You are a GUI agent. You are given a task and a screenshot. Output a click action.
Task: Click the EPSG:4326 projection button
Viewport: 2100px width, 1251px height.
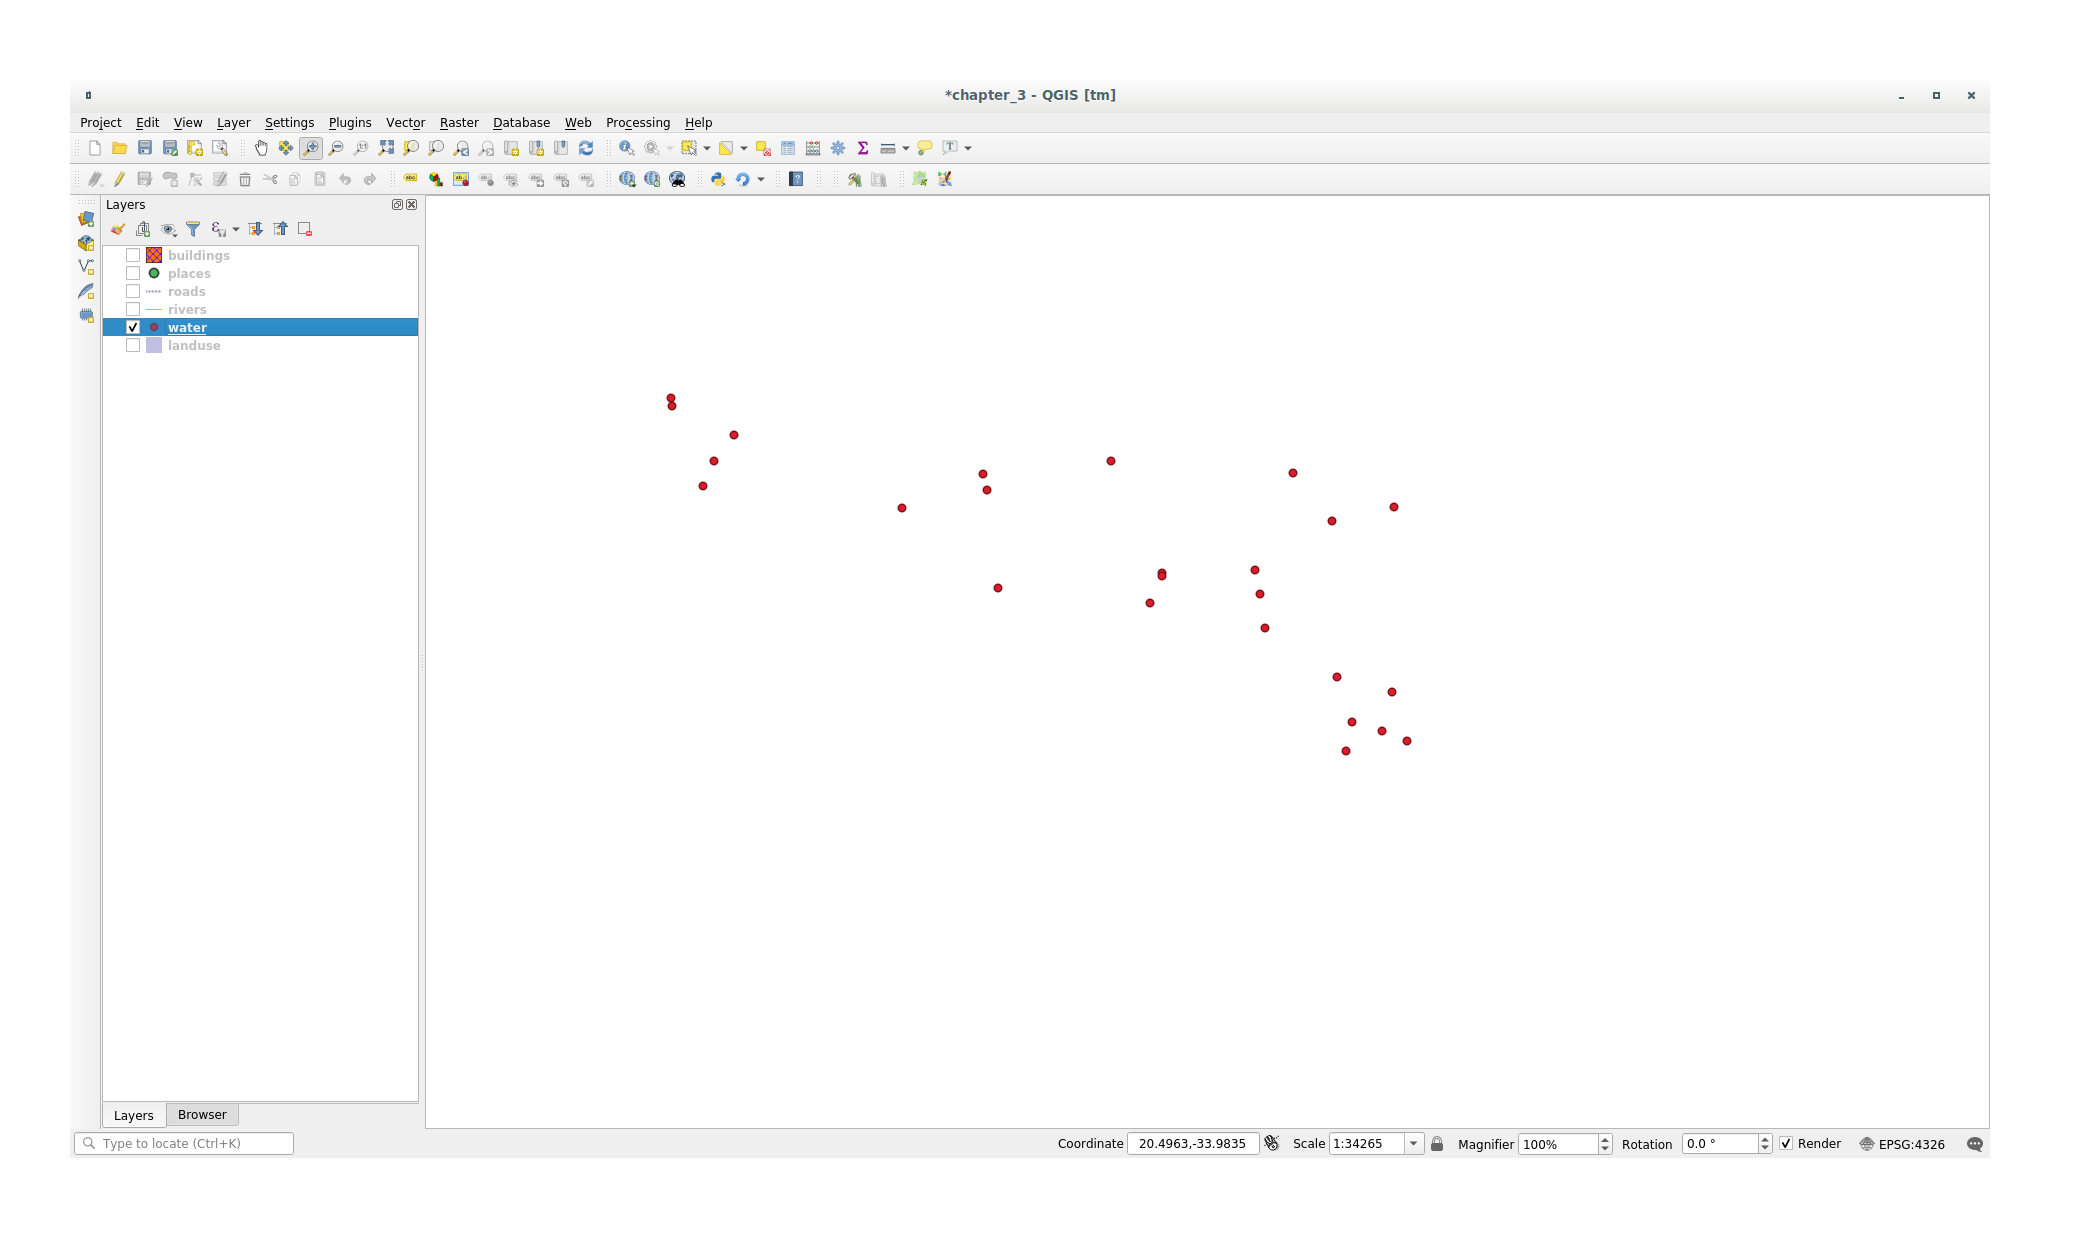[1906, 1142]
